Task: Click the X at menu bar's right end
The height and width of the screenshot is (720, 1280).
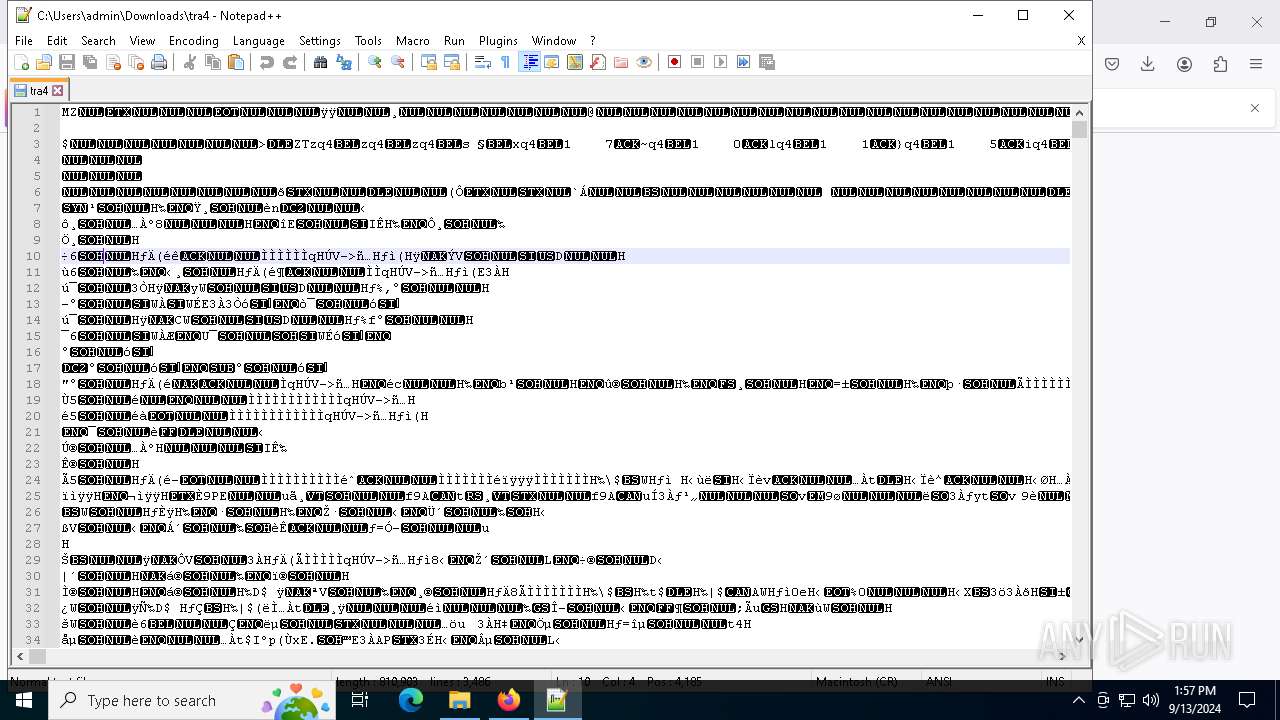Action: pos(1081,41)
